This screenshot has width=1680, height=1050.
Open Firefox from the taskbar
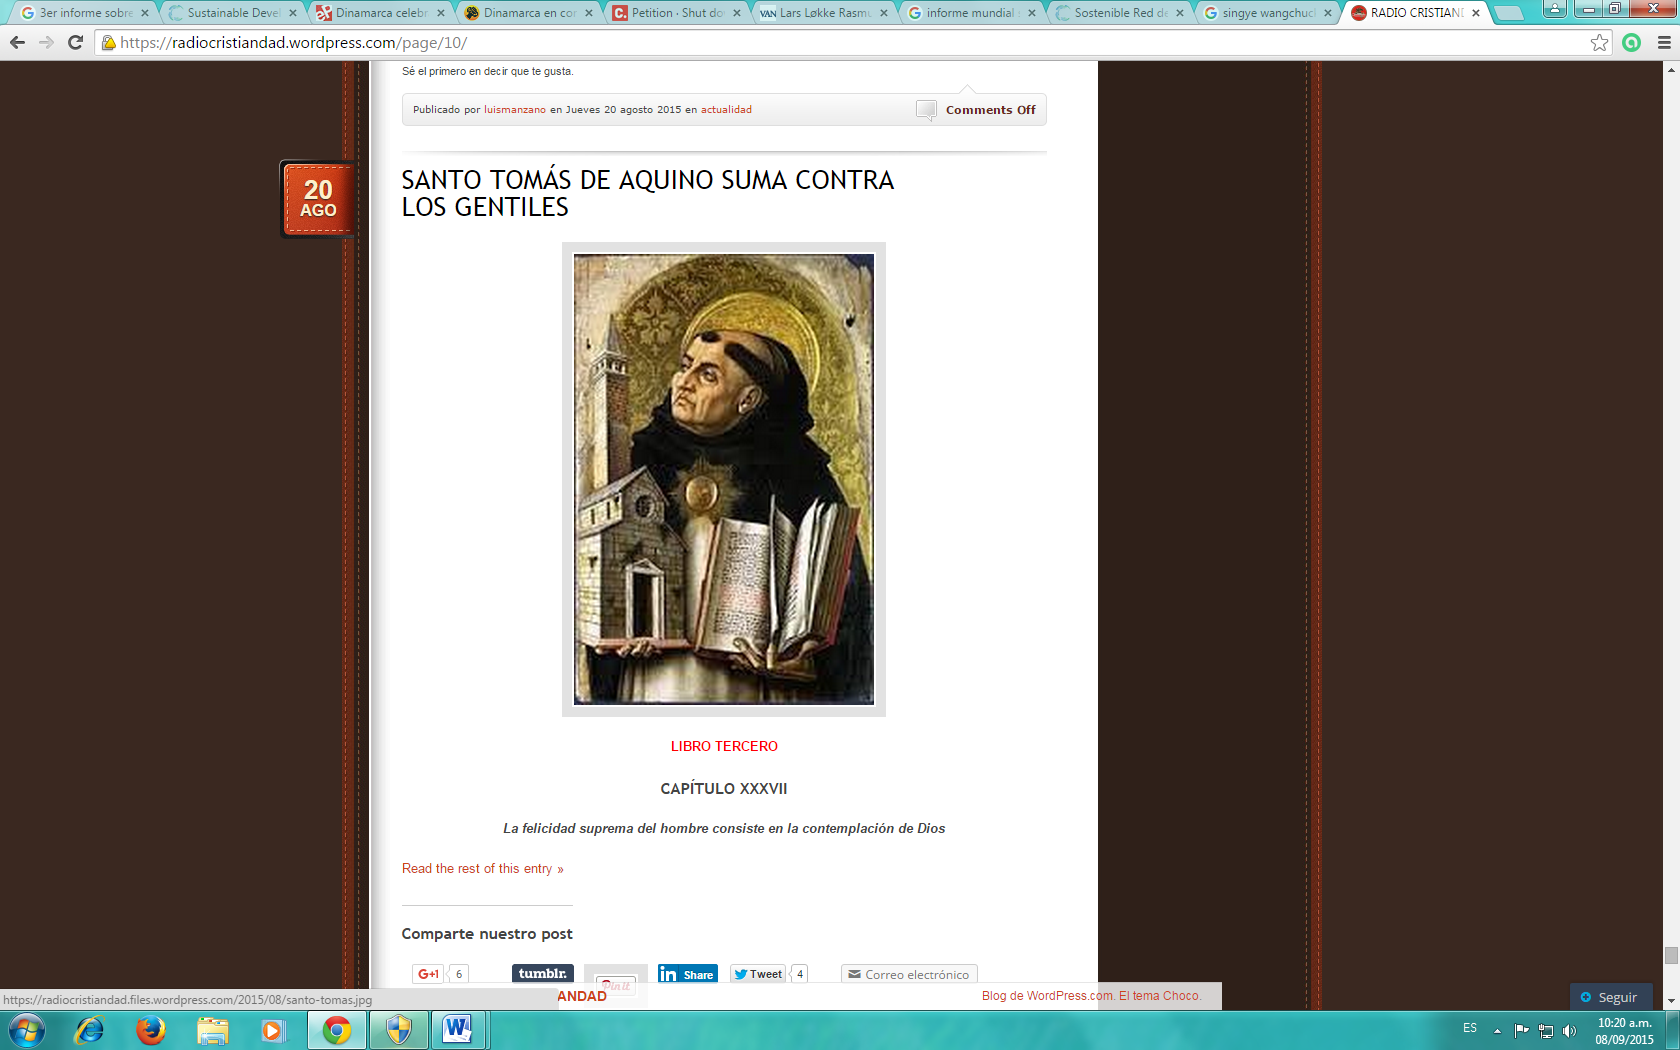(x=151, y=1029)
